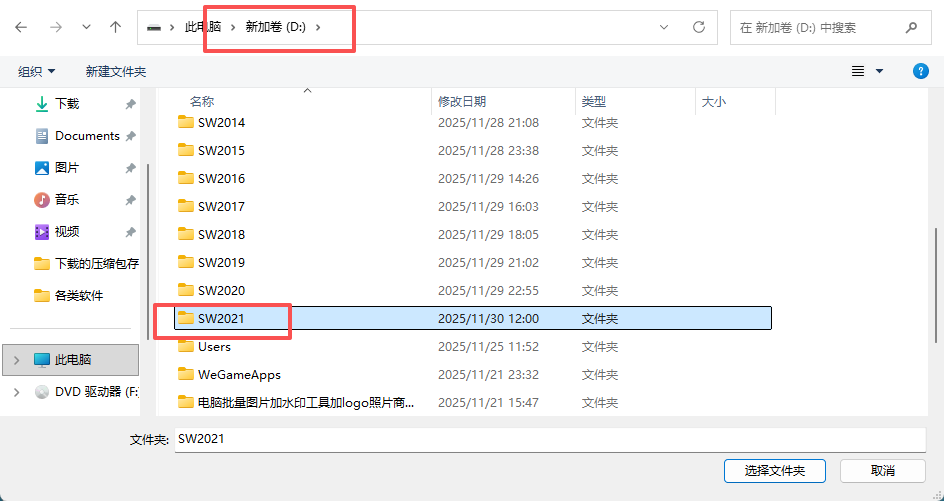Viewport: 944px width, 501px height.
Task: Select the SW2021 folder row
Action: 473,319
